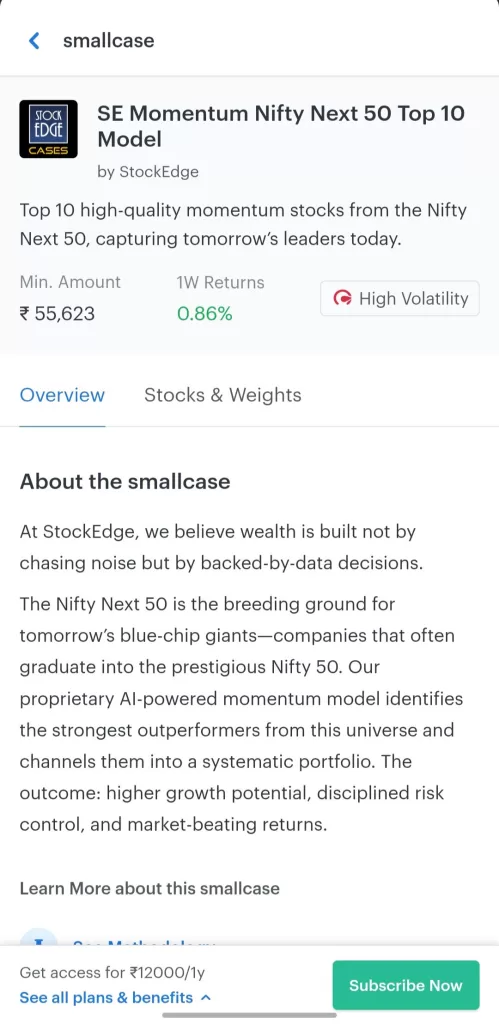The height and width of the screenshot is (1024, 499).
Task: Tap the Get access for ₹12000/1y text
Action: tap(112, 972)
